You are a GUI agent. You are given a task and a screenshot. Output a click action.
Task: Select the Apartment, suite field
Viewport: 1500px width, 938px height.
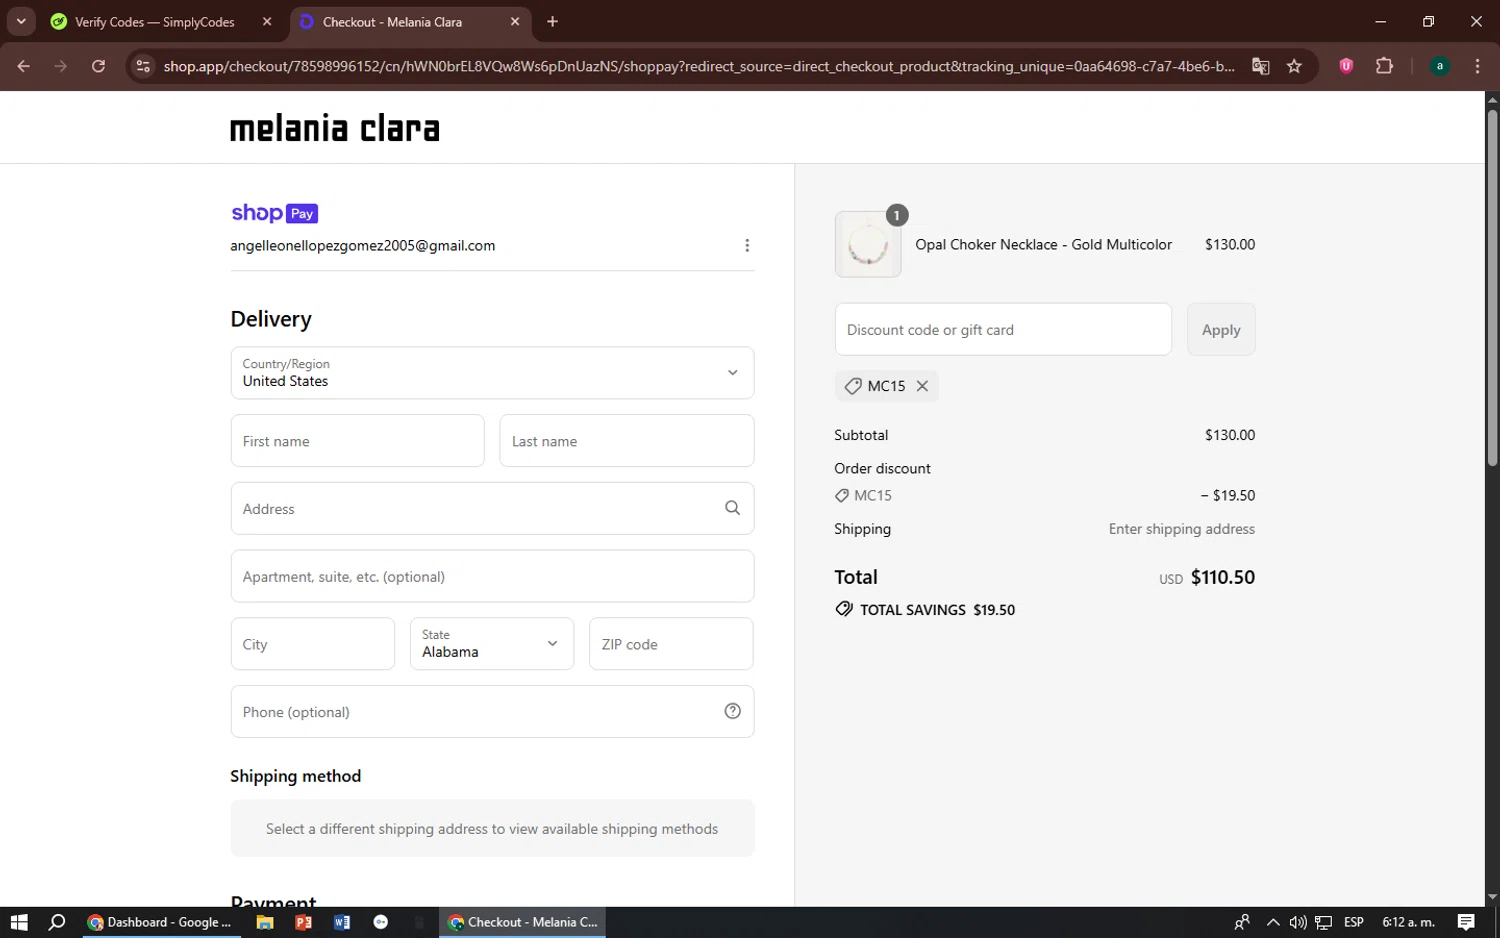[492, 576]
